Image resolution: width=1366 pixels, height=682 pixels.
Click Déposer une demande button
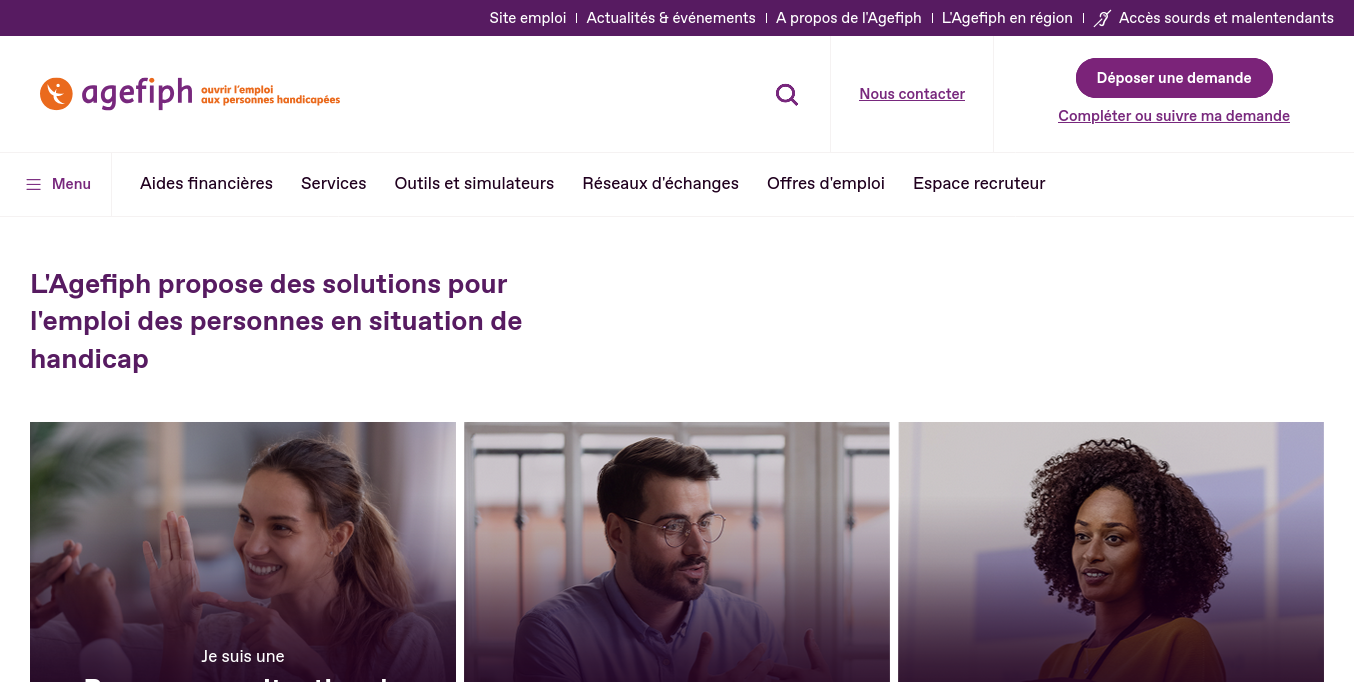tap(1174, 78)
